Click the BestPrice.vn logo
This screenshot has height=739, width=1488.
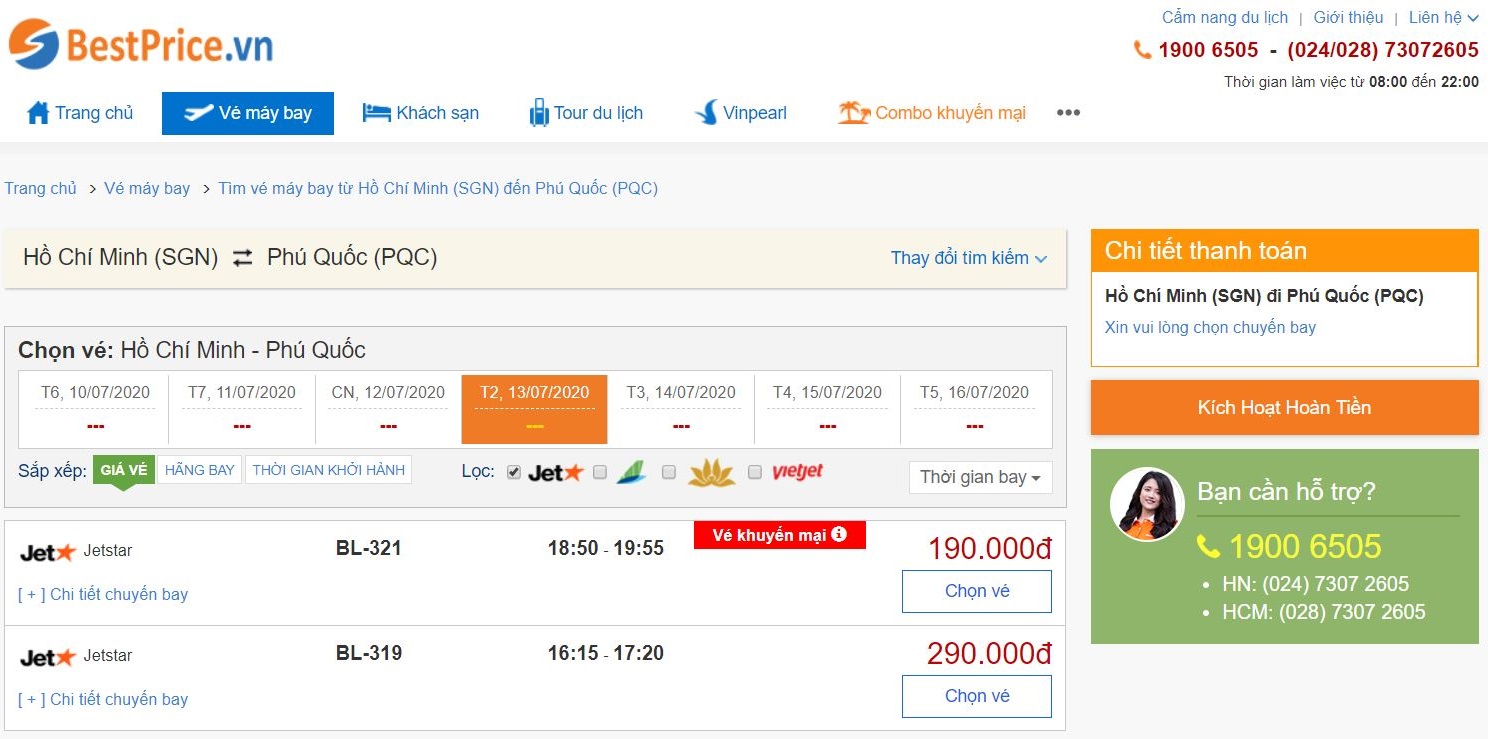tap(141, 45)
